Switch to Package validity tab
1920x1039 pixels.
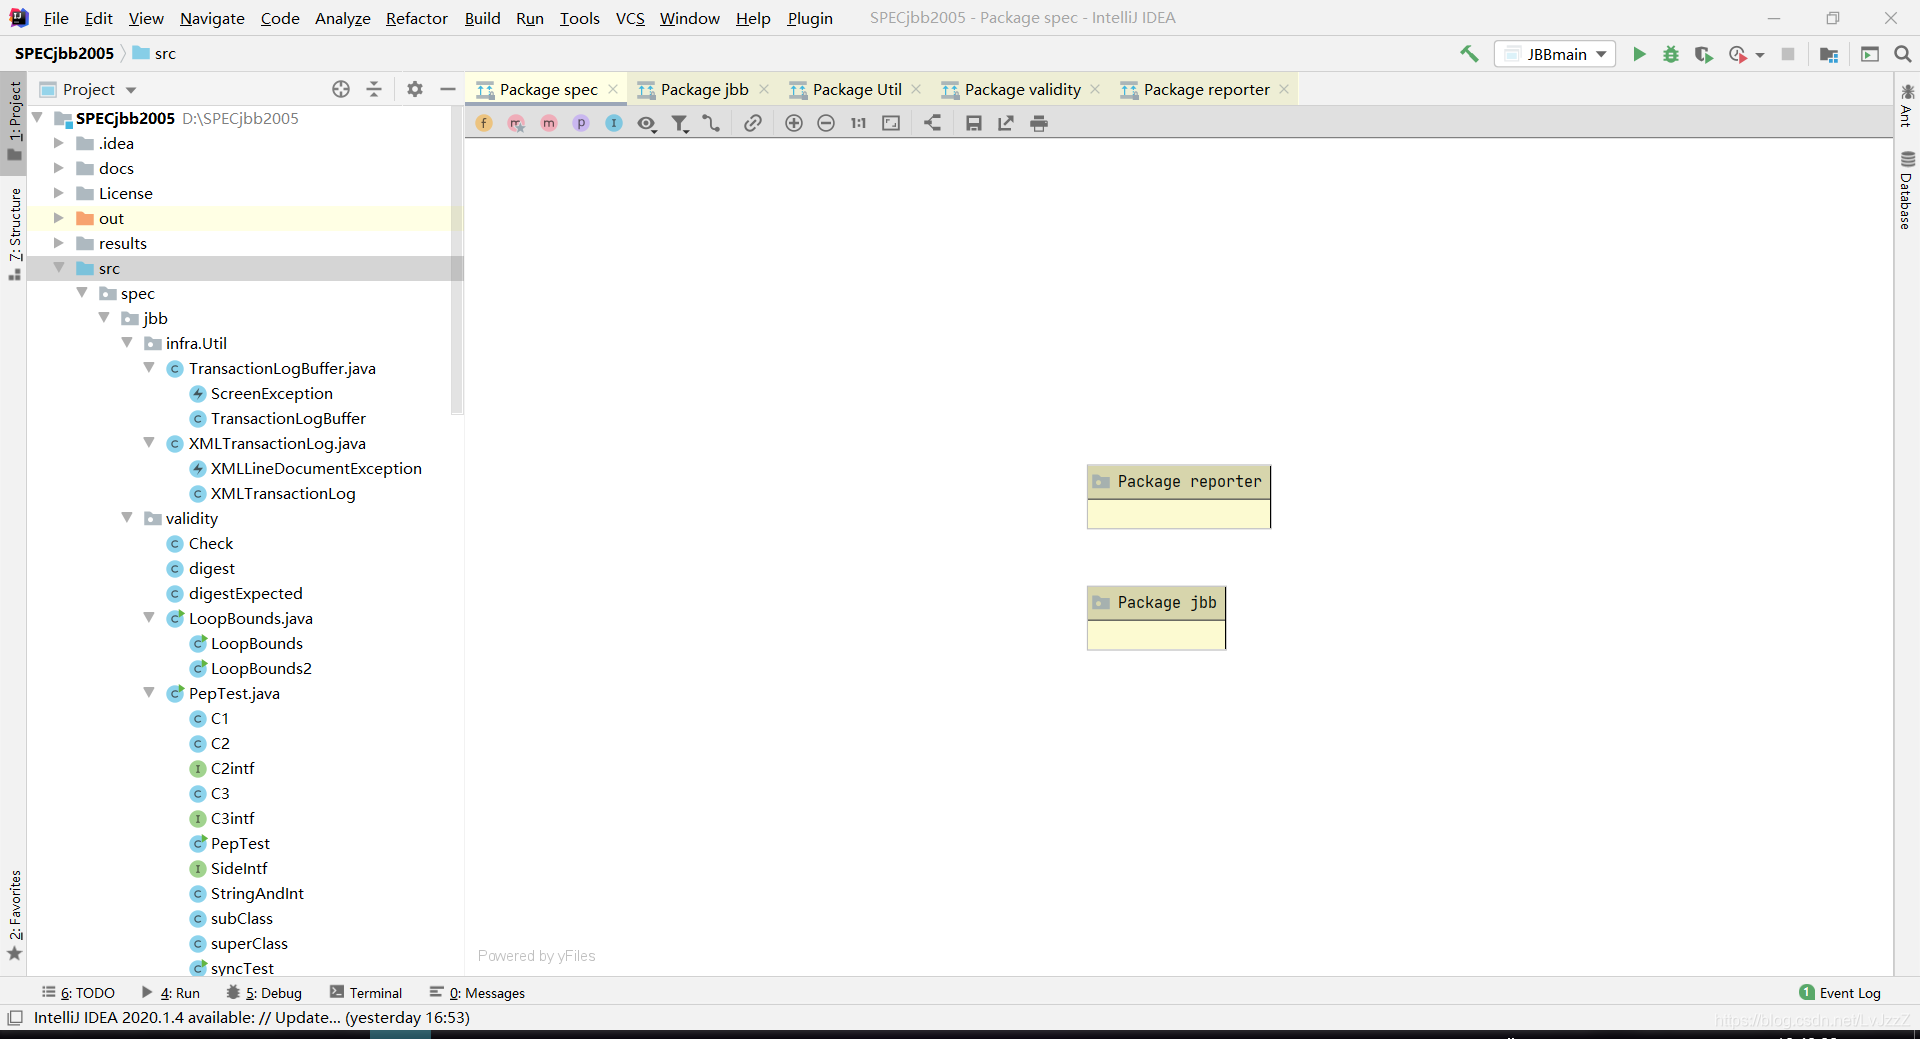pyautogui.click(x=1022, y=89)
